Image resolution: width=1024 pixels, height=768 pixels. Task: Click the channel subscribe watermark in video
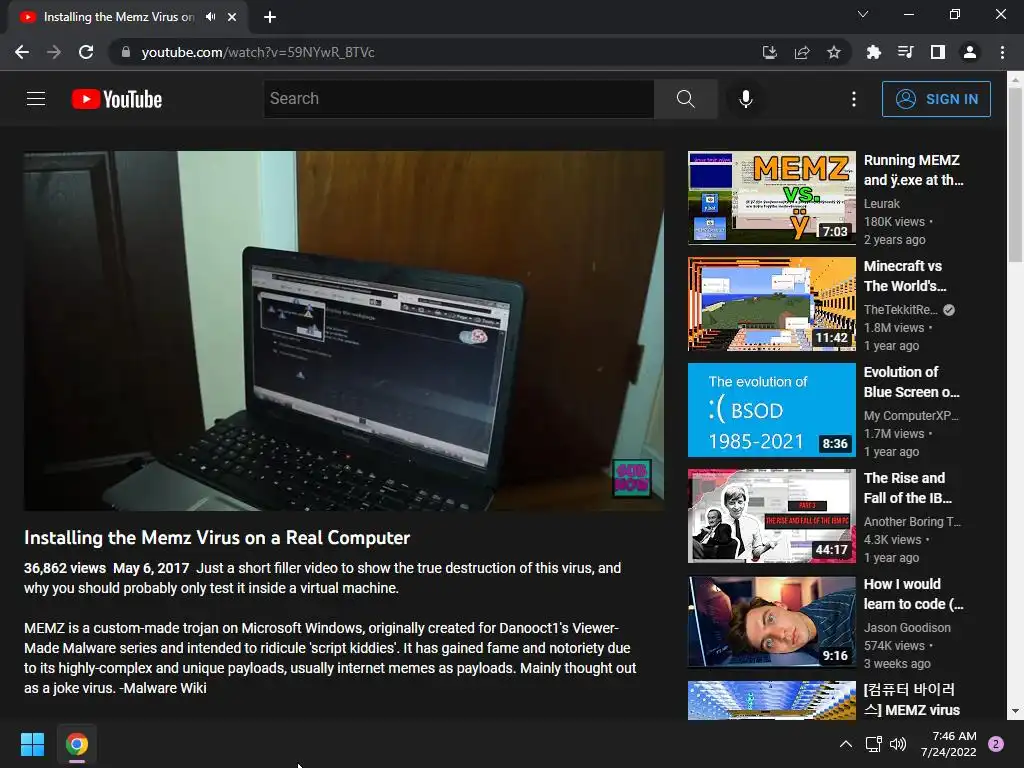tap(632, 478)
